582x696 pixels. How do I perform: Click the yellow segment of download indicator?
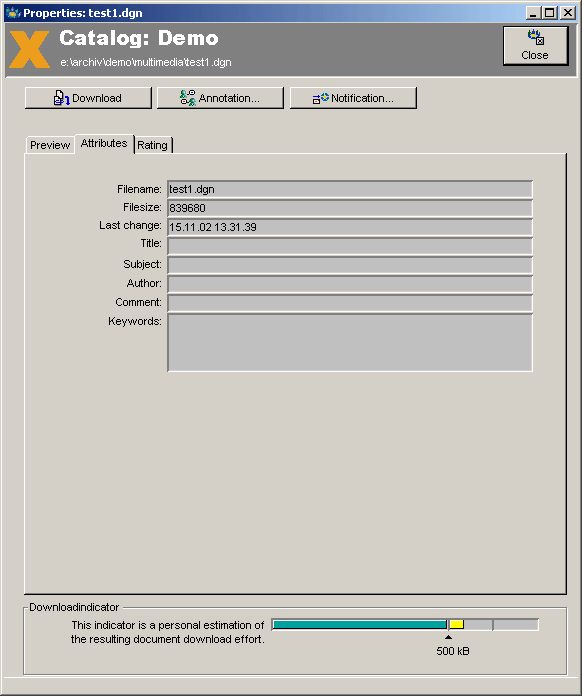pos(456,625)
